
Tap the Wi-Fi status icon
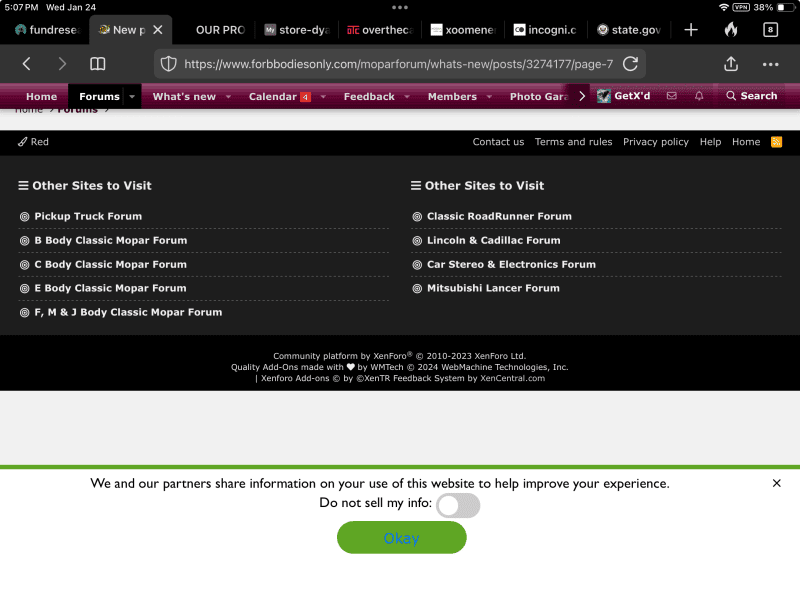click(723, 7)
